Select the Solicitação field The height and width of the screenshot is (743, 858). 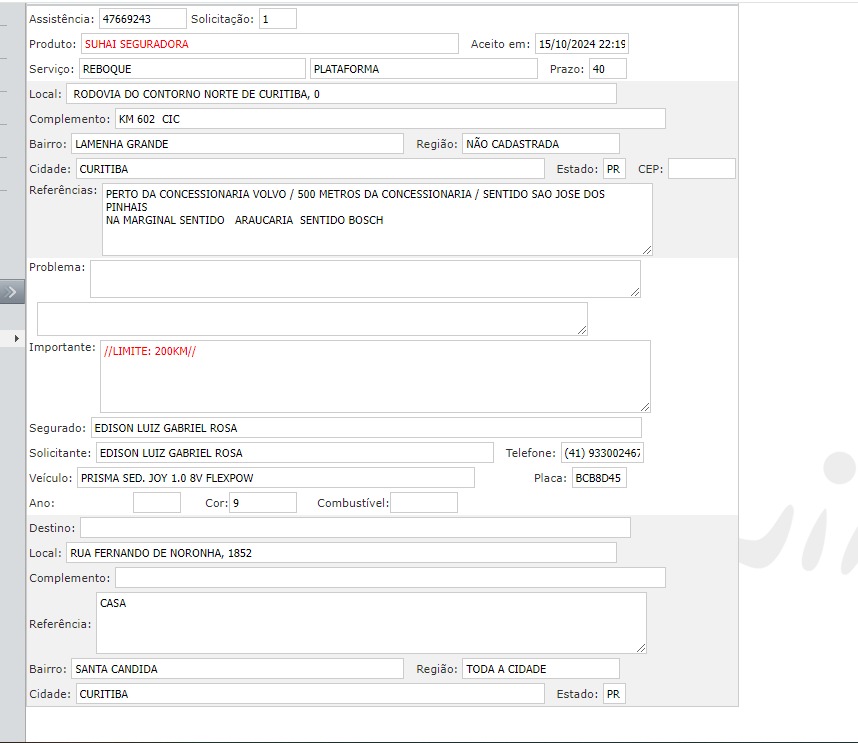(x=277, y=19)
